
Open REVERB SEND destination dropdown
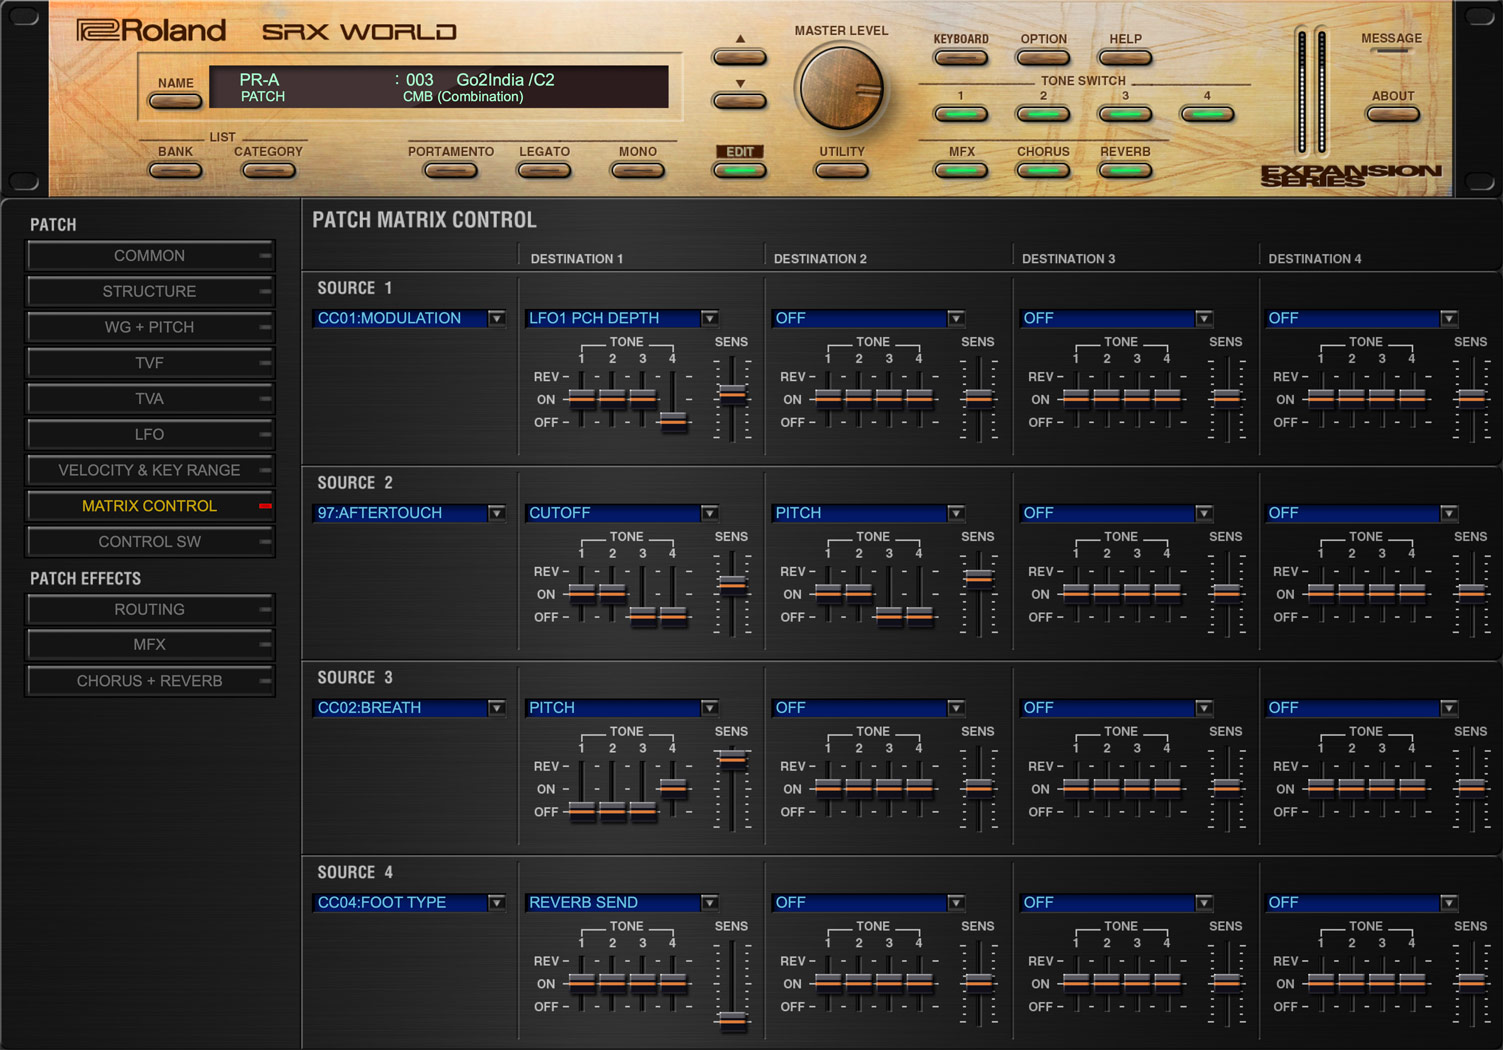(622, 903)
